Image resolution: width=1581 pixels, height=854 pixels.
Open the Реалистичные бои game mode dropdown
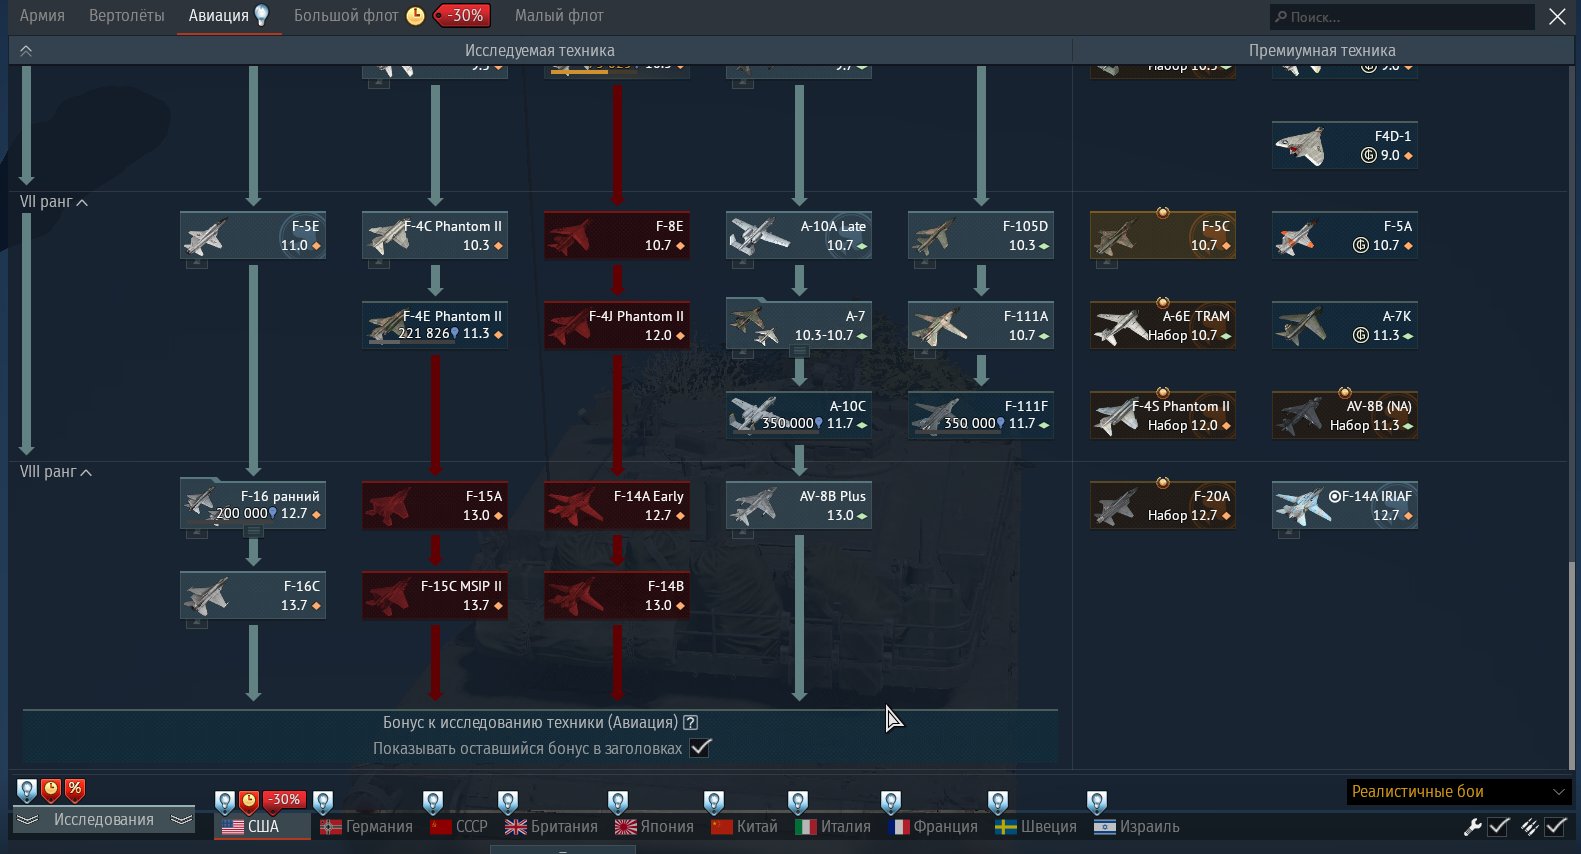pyautogui.click(x=1457, y=791)
